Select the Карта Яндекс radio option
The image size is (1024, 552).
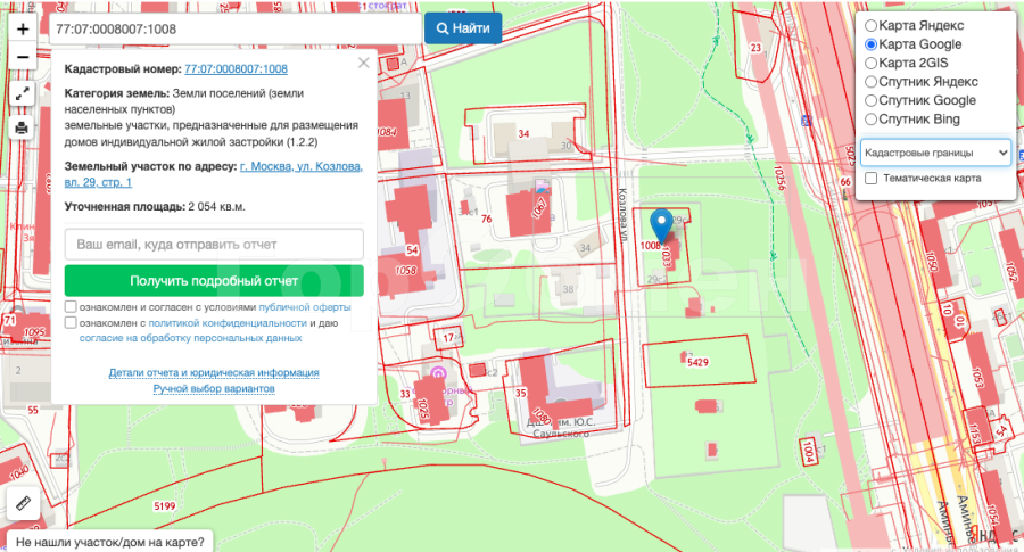tap(871, 25)
